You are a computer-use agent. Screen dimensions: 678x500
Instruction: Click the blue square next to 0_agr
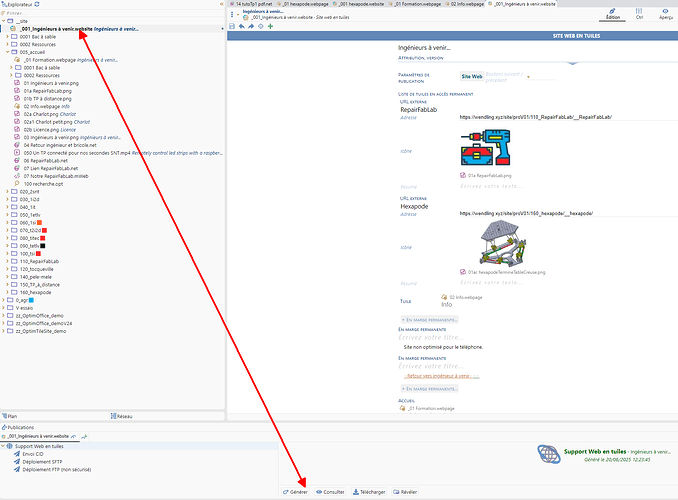pos(31,300)
